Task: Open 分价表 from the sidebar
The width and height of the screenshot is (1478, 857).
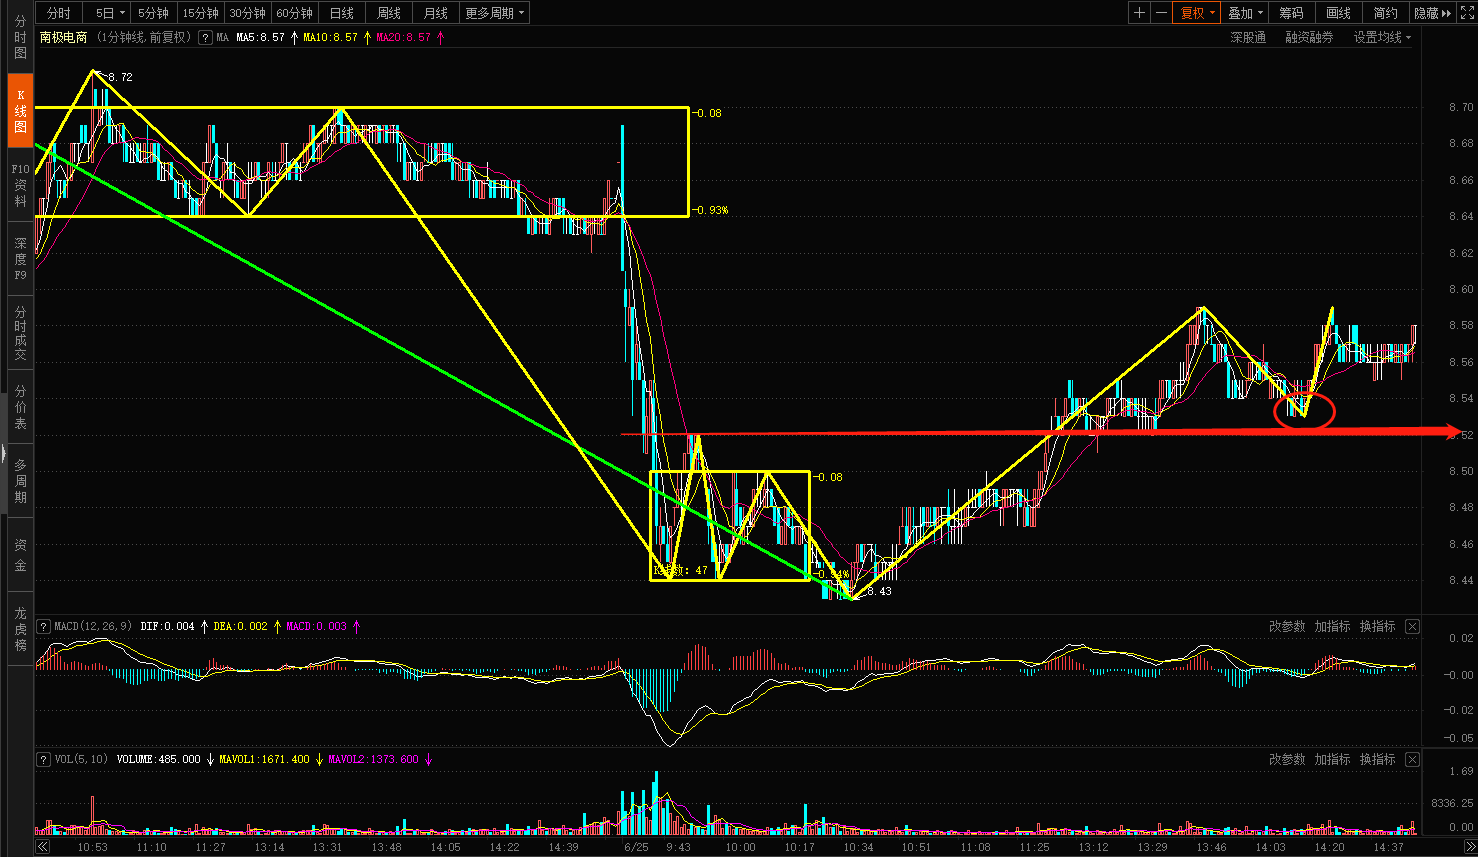Action: 20,407
